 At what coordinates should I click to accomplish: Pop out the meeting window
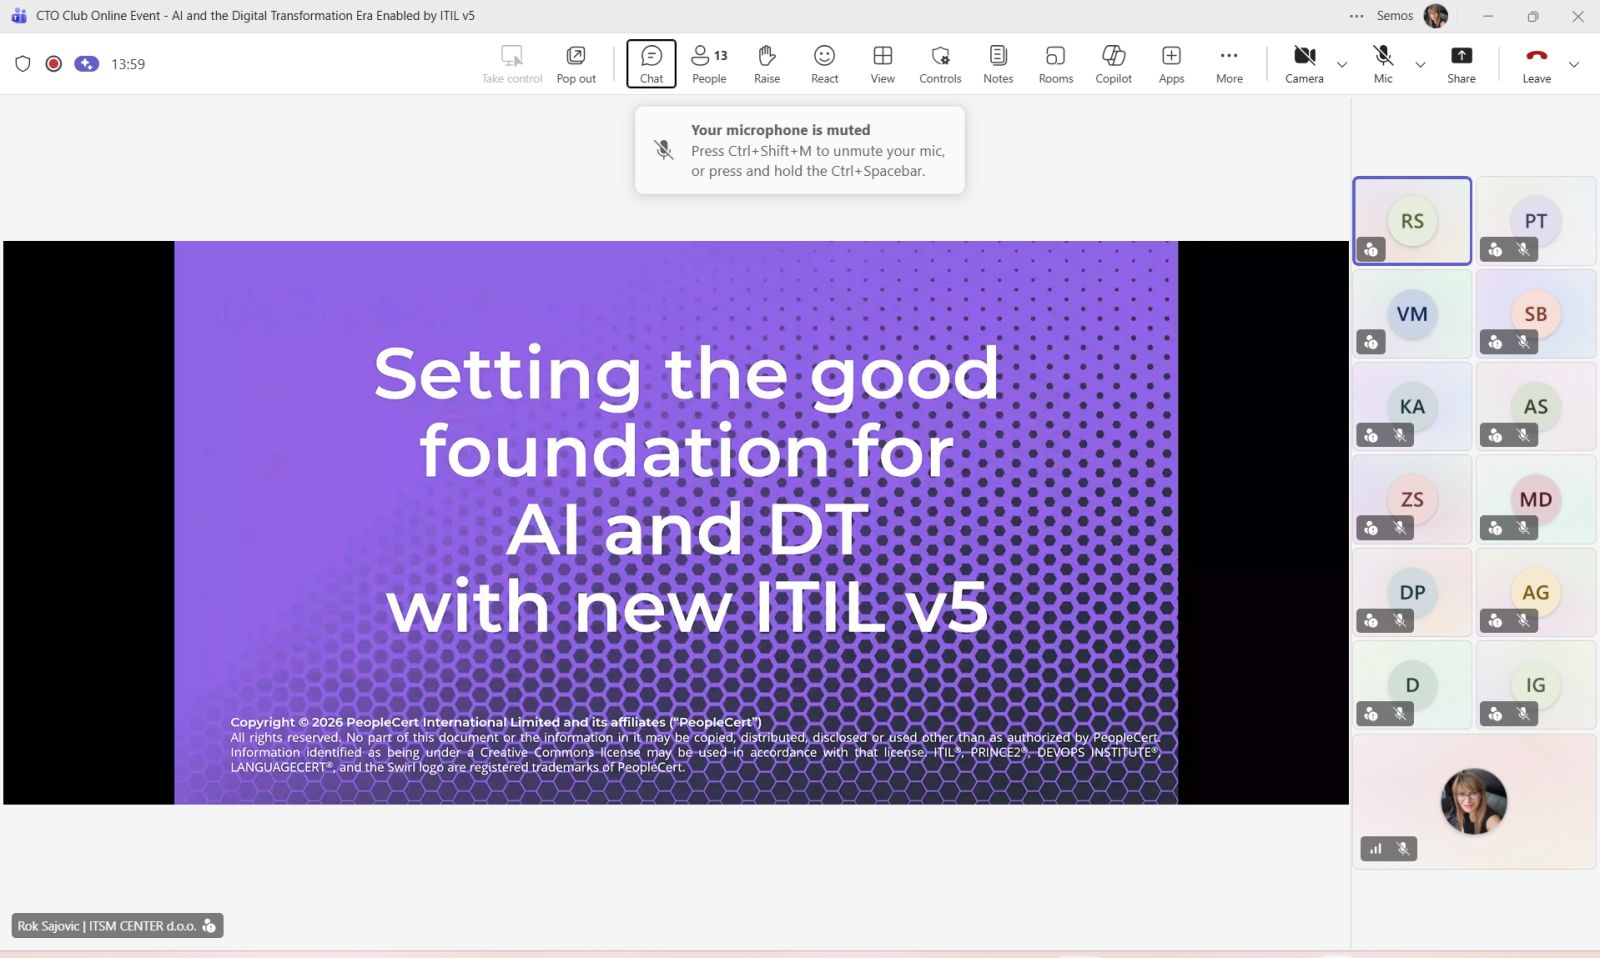[x=575, y=63]
